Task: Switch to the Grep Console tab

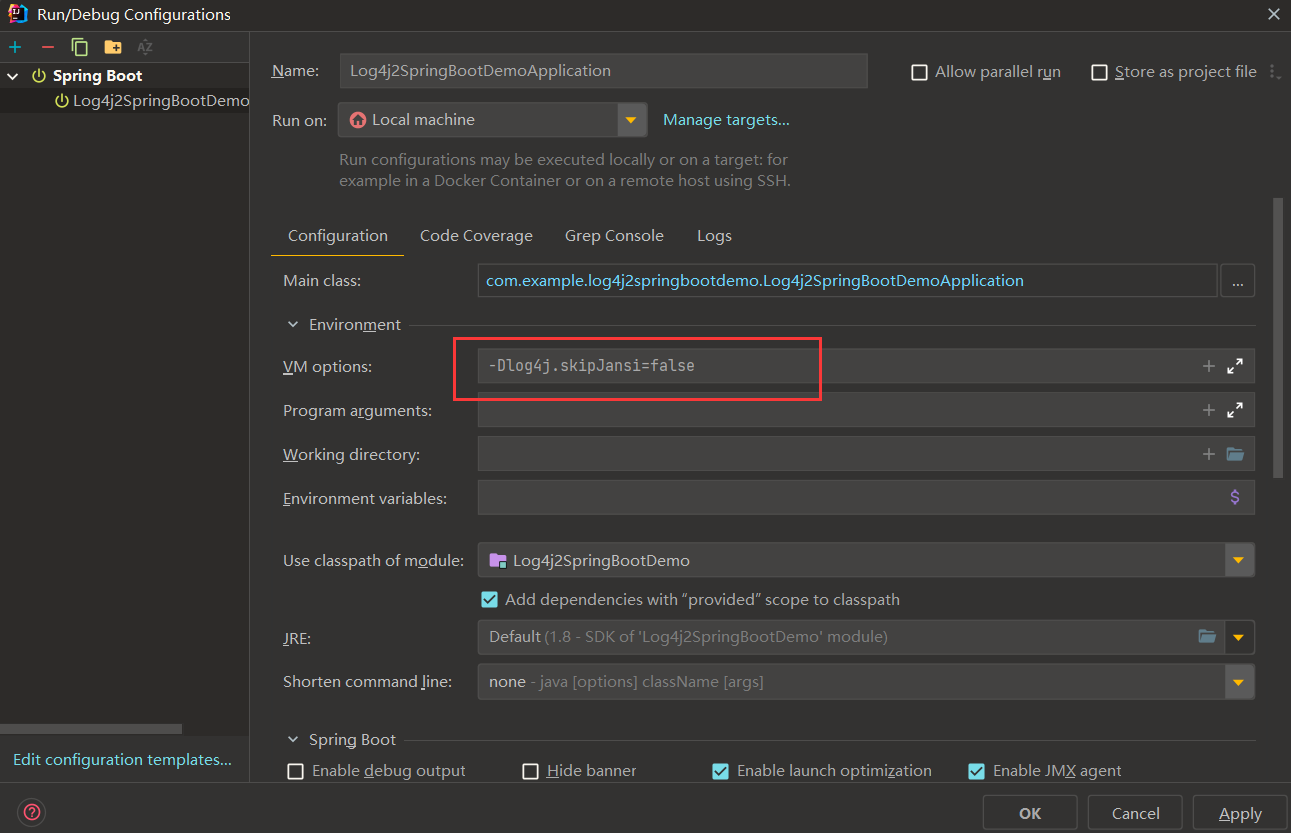Action: click(614, 236)
